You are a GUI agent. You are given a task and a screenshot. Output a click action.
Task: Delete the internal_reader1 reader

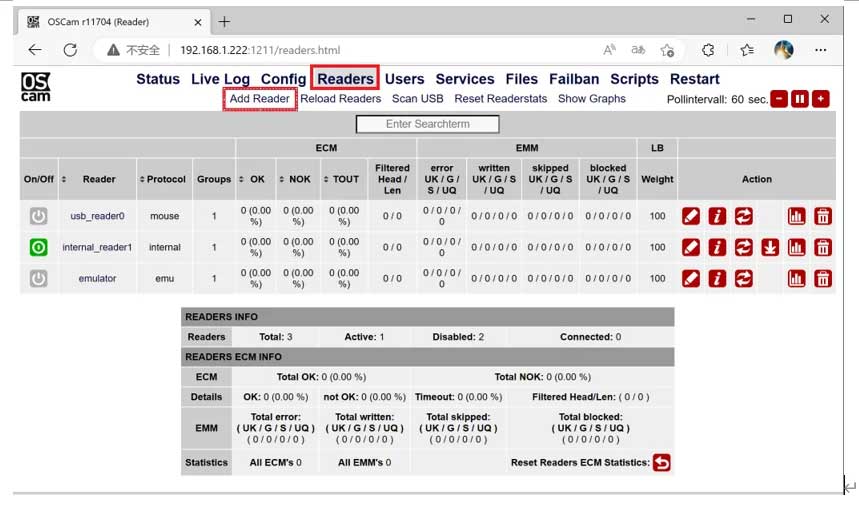point(823,248)
